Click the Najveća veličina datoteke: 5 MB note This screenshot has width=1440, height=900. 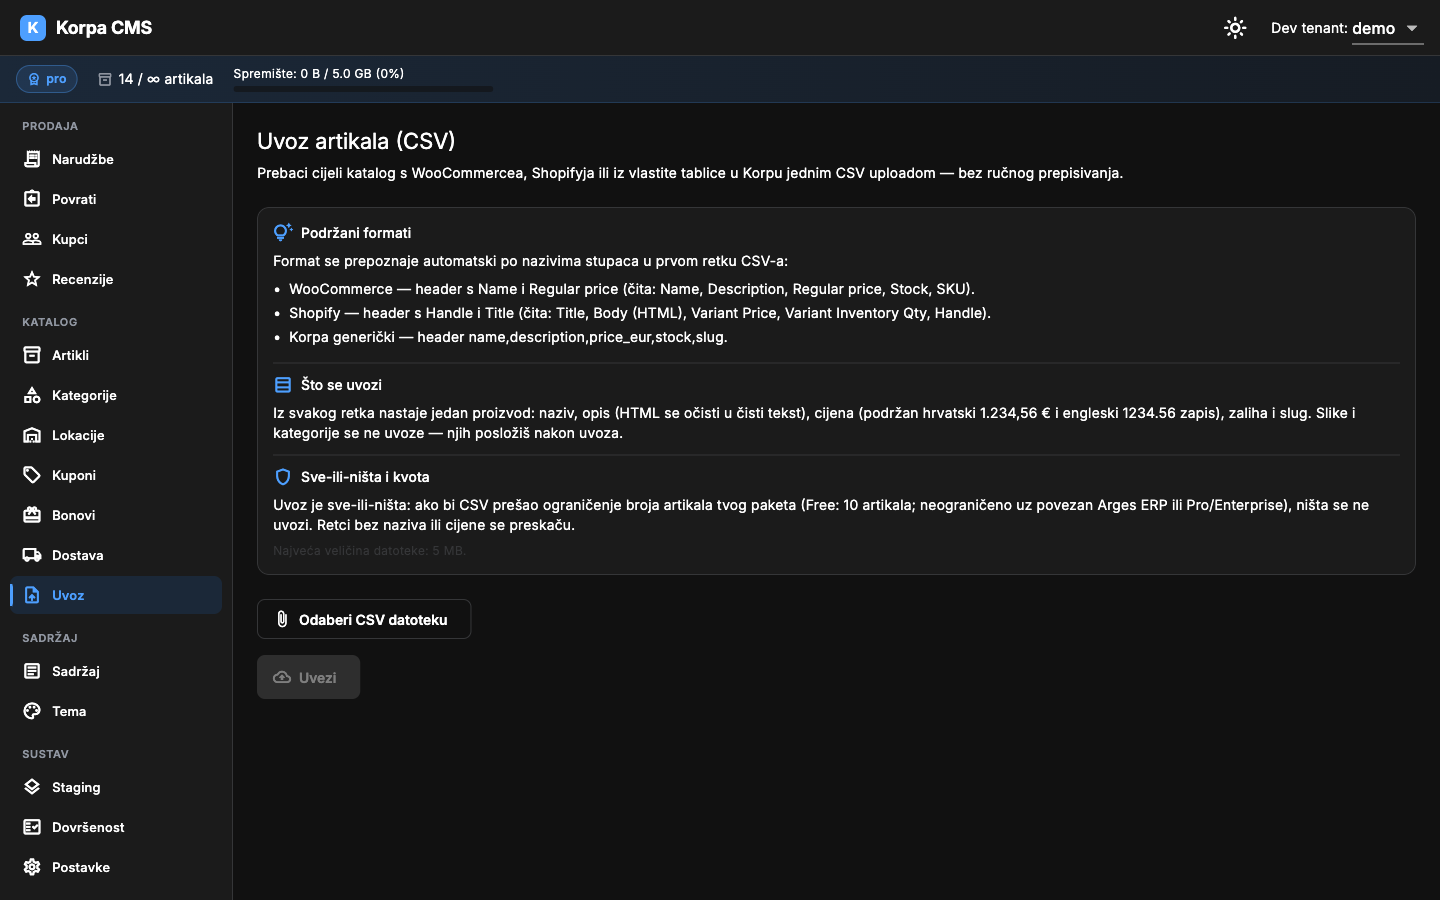(369, 550)
